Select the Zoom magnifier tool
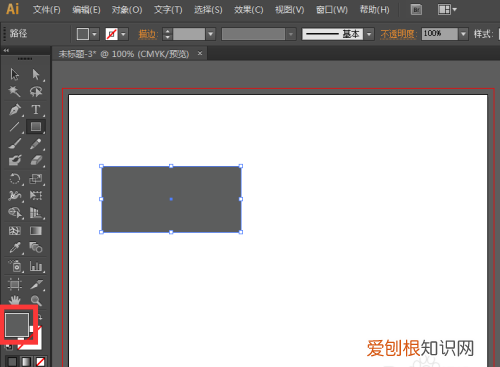The image size is (500, 367). click(36, 300)
